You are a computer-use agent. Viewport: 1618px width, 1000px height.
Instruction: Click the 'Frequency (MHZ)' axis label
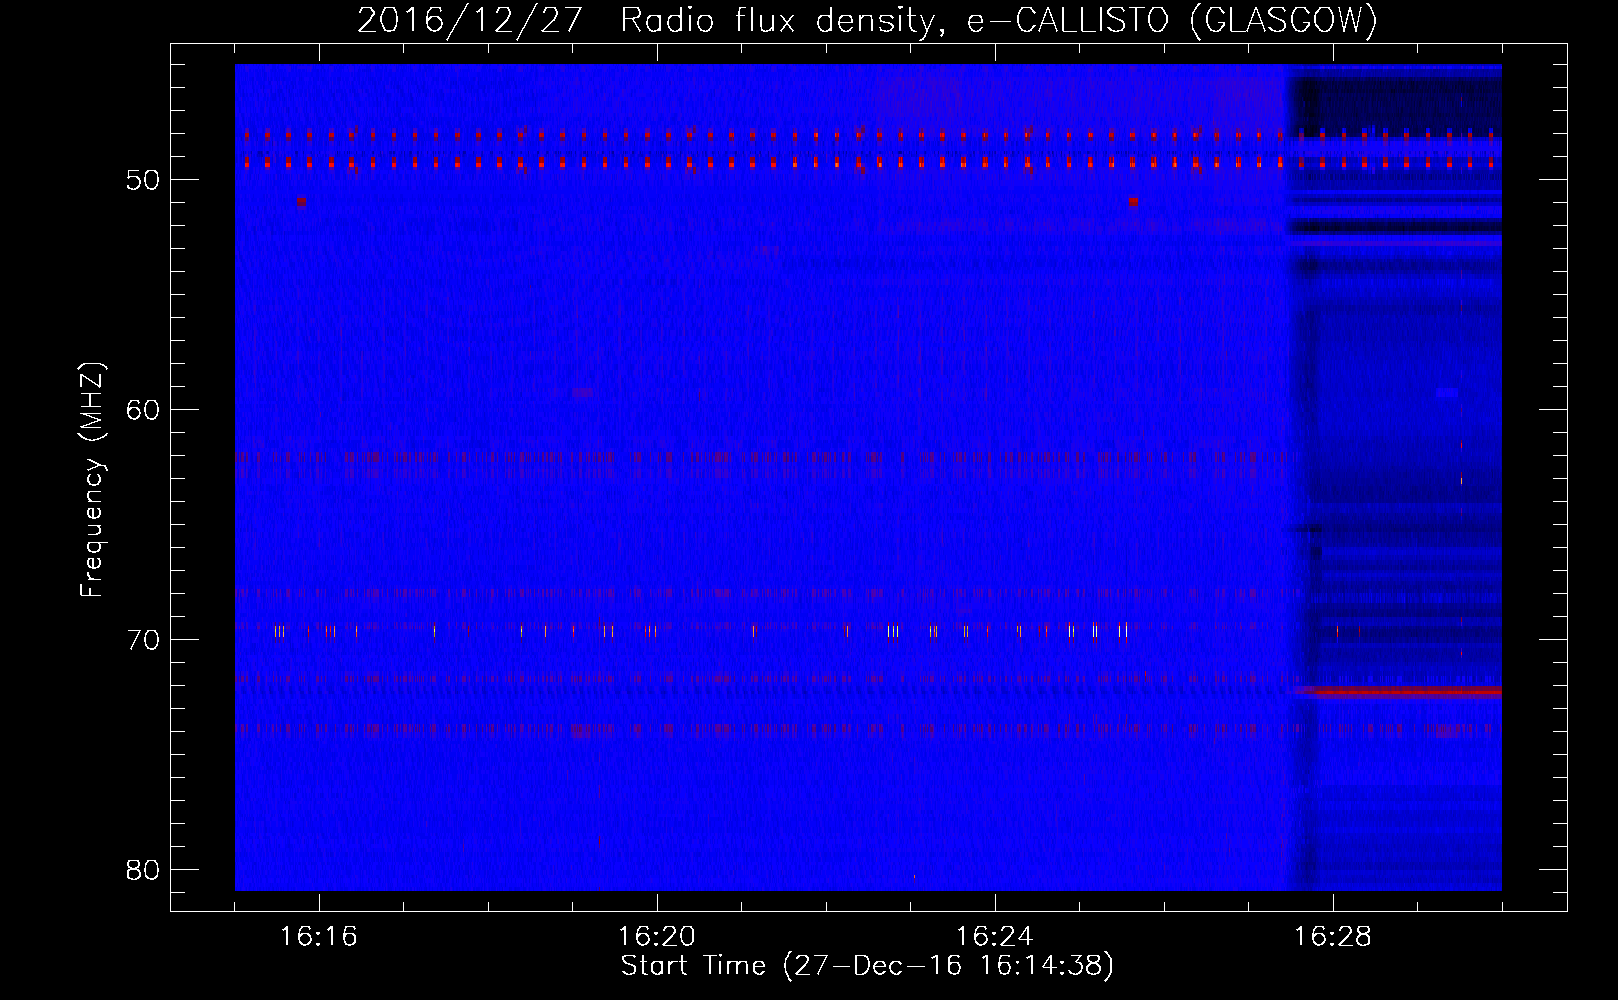pos(92,480)
